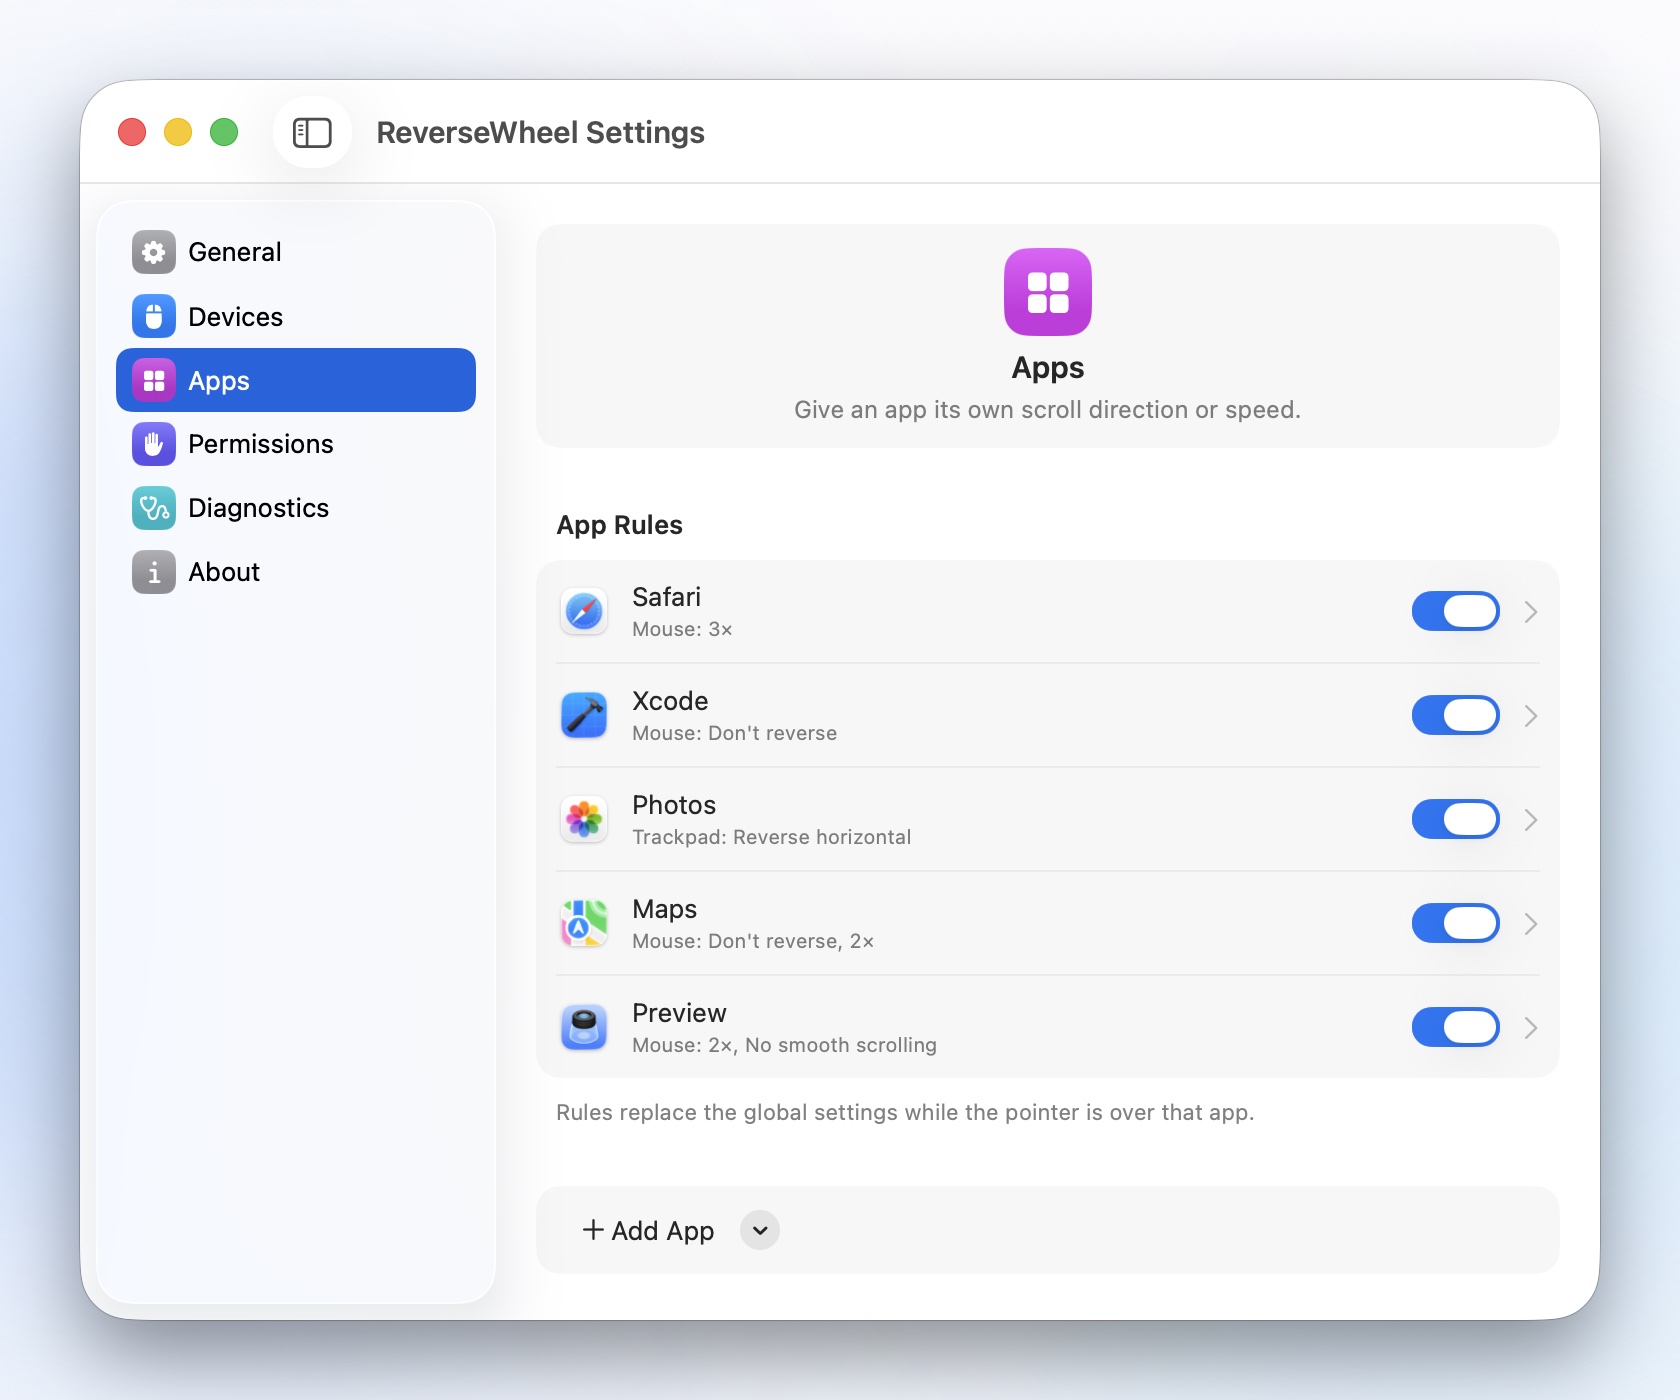Click the General gear icon
The image size is (1680, 1400).
pos(154,252)
